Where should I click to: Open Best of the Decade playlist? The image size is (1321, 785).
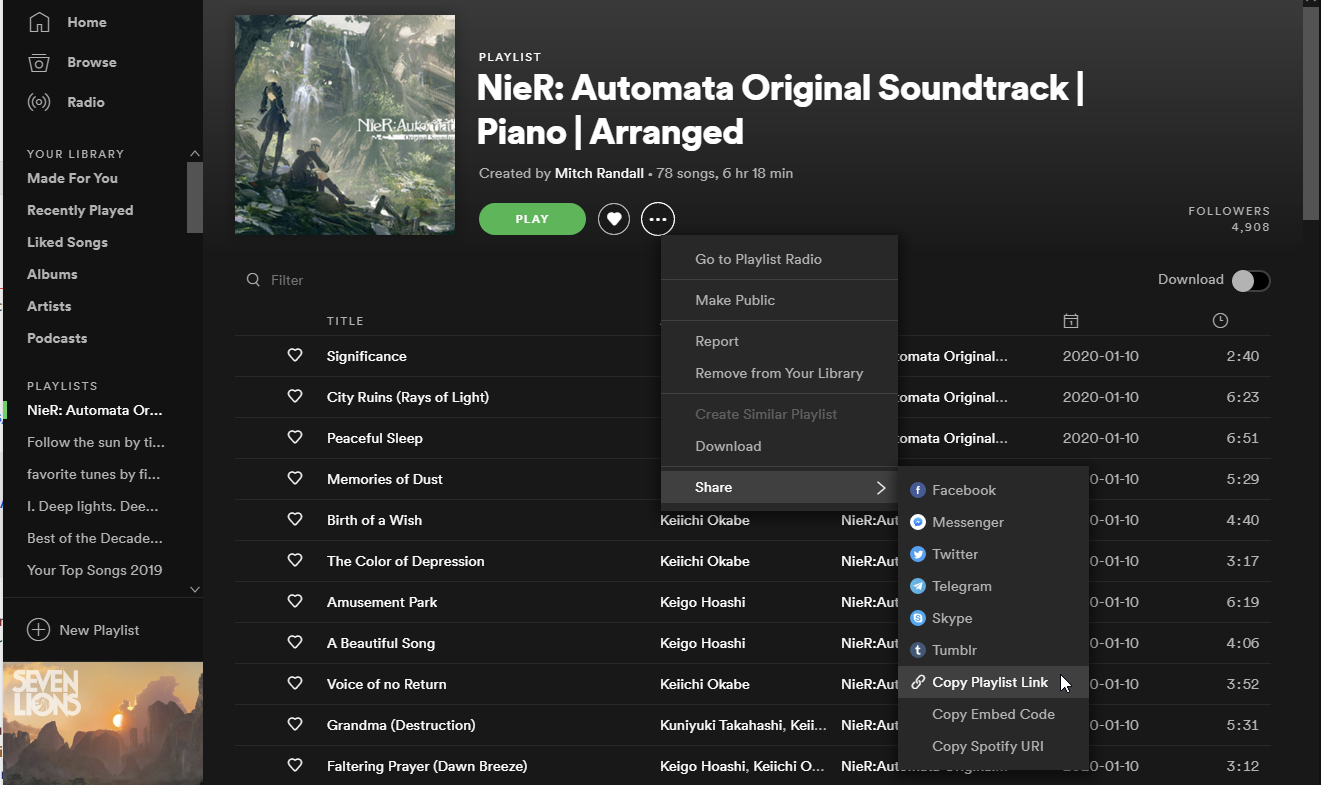tap(94, 538)
